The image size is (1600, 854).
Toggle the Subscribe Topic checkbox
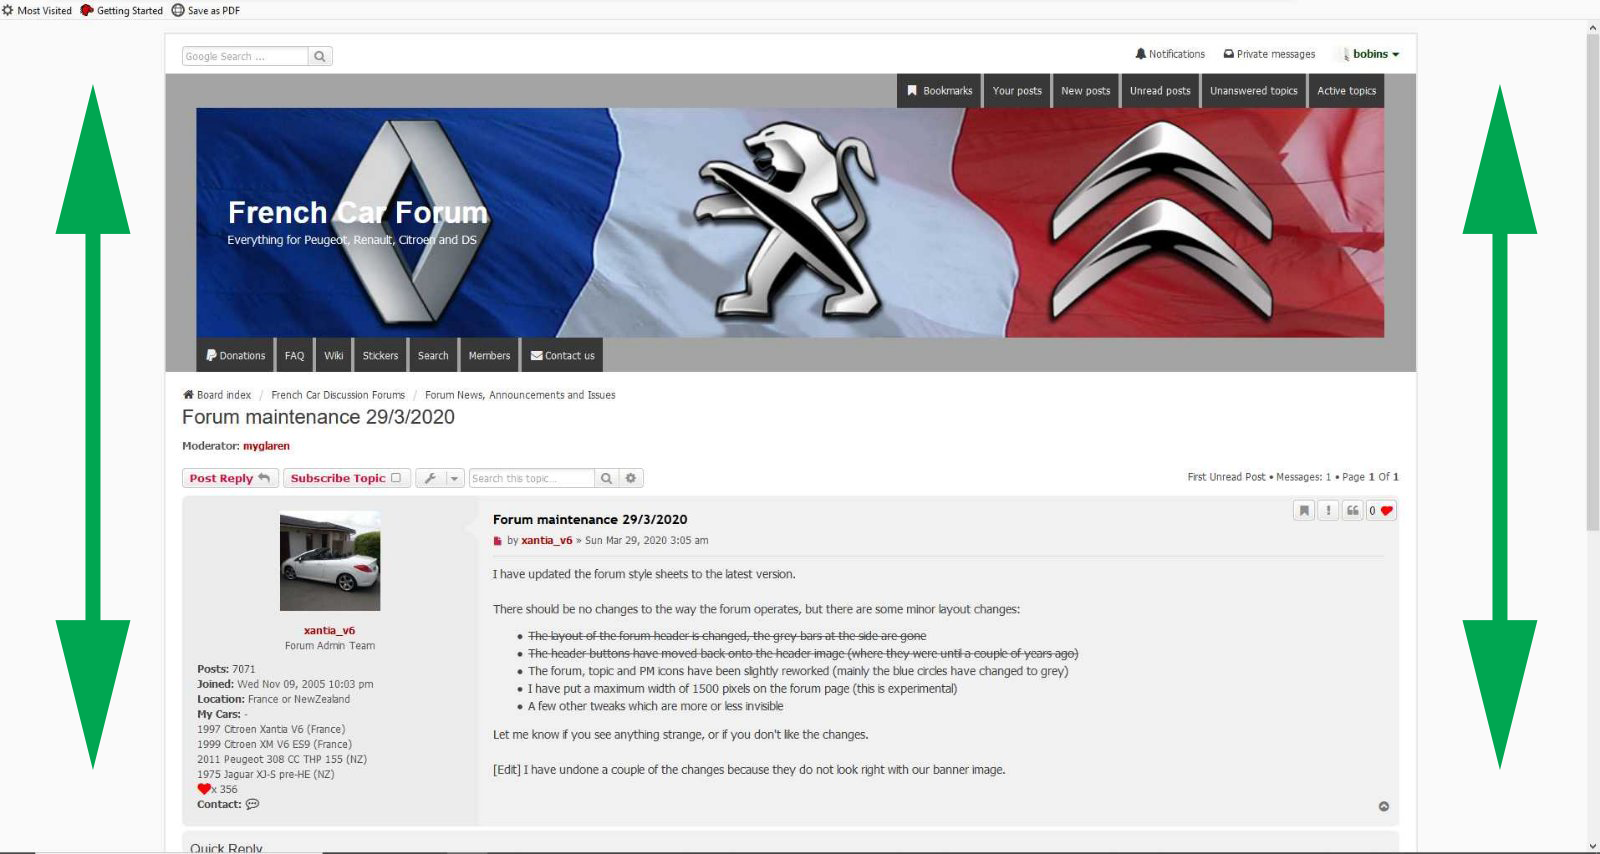click(x=396, y=478)
